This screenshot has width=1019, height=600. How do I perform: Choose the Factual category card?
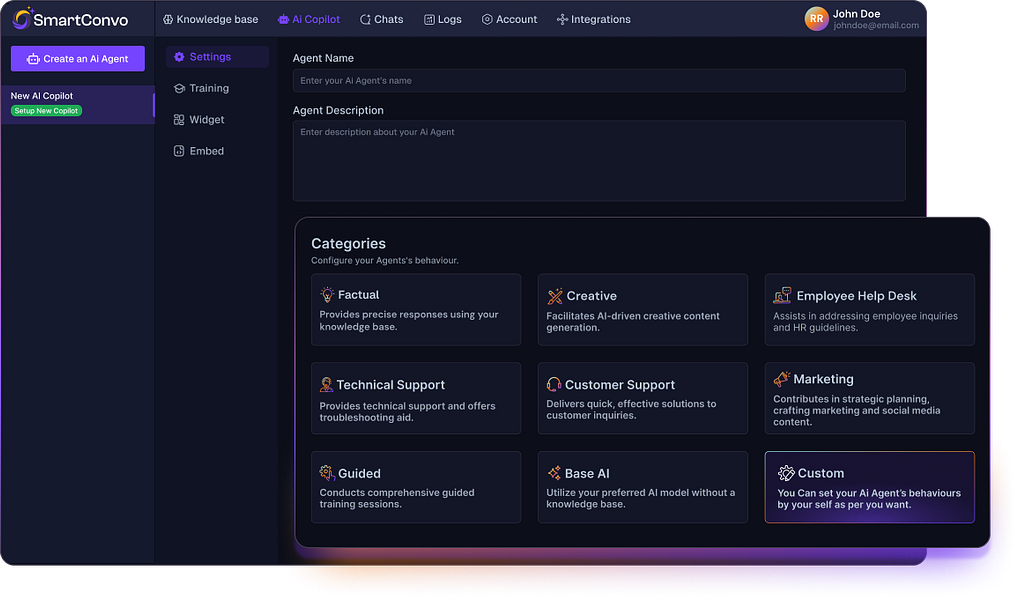(x=416, y=309)
